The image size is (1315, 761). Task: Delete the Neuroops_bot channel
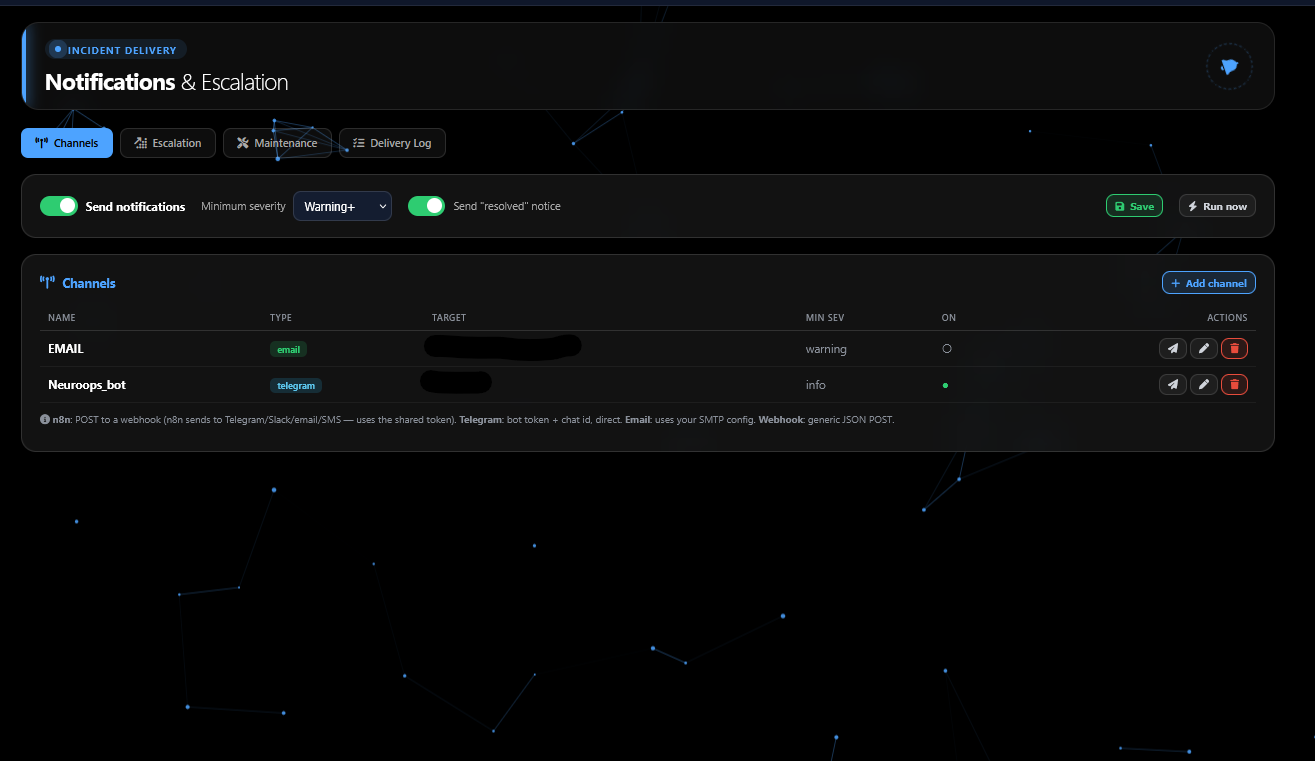click(x=1234, y=385)
